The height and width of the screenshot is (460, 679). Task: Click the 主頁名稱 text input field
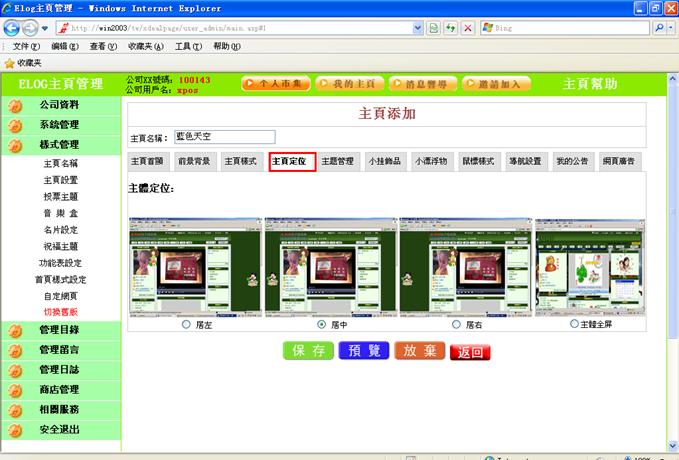pyautogui.click(x=224, y=137)
